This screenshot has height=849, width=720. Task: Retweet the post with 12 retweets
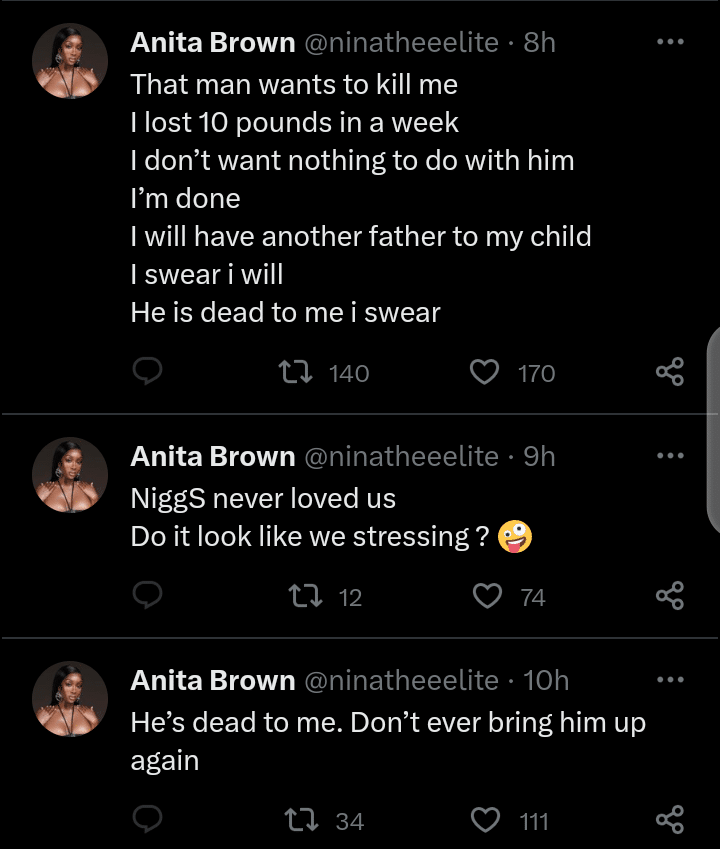297,597
